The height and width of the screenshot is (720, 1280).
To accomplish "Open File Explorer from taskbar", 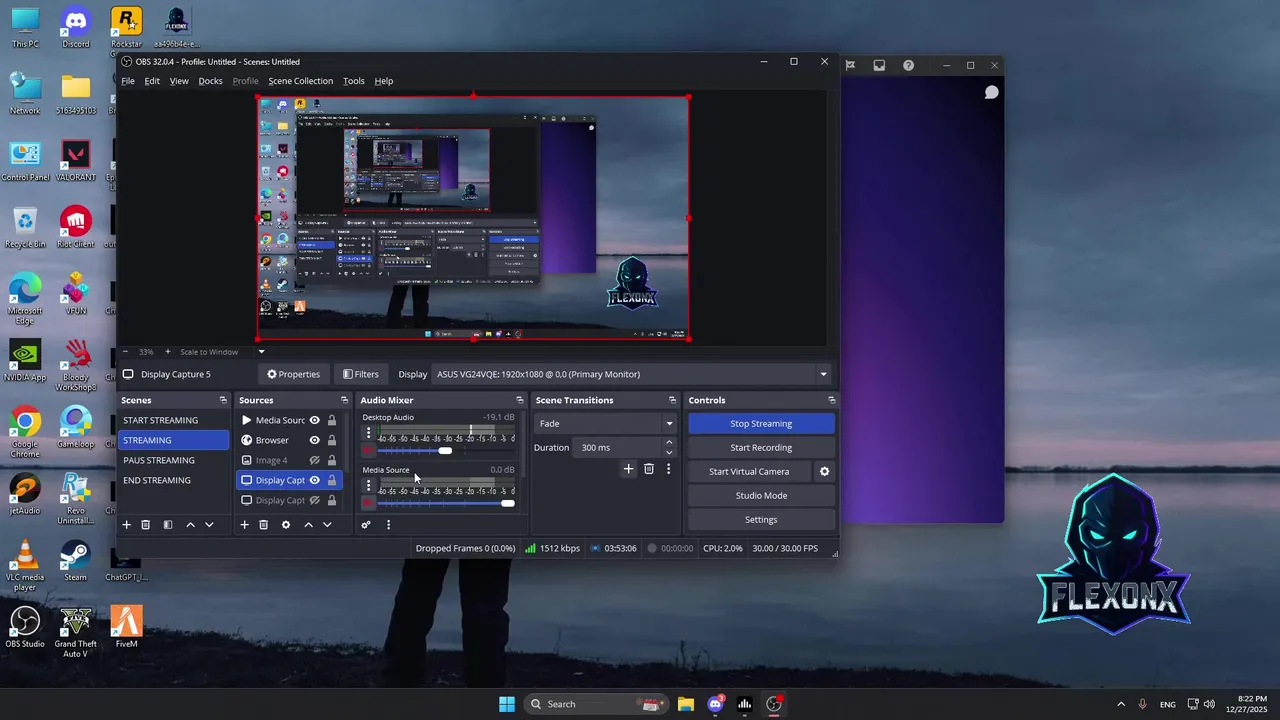I will [685, 704].
